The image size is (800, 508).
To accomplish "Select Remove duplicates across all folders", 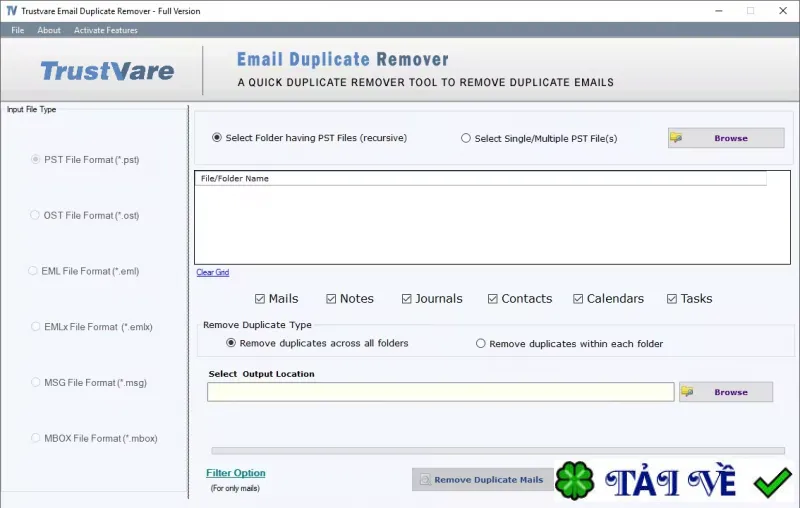I will 317,343.
